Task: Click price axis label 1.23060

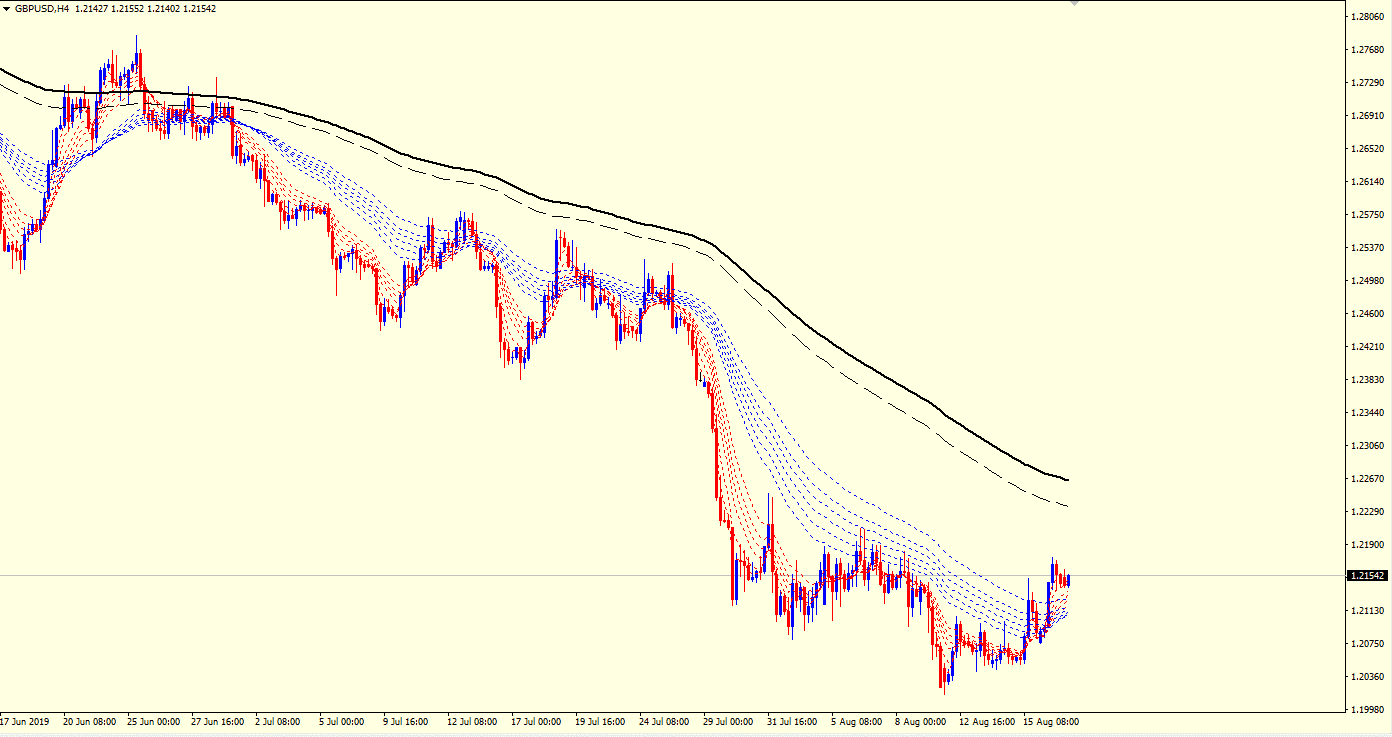Action: point(1366,446)
